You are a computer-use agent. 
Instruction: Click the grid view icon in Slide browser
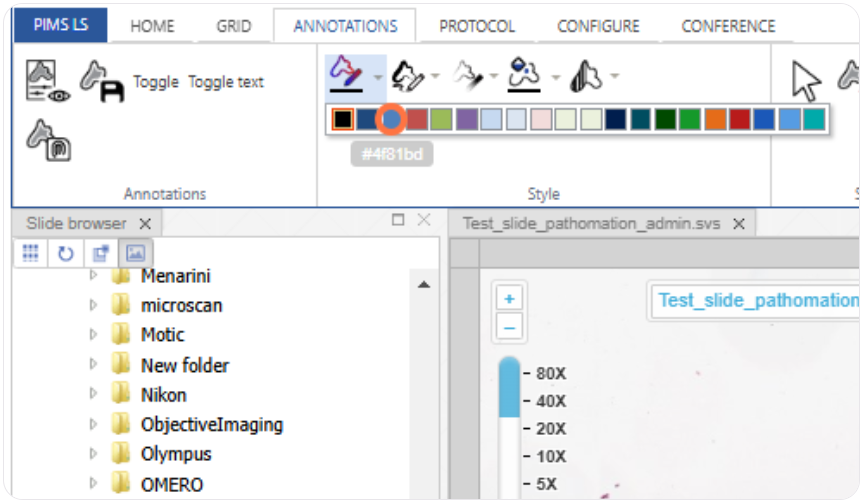point(31,253)
